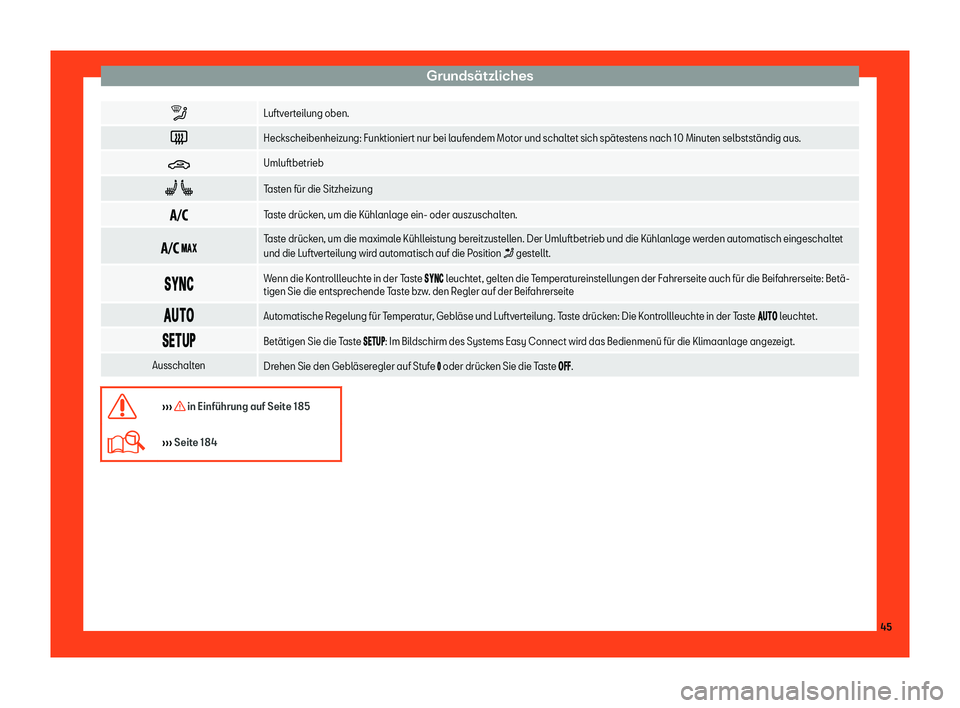Click the air recirculation car icon
960x708 pixels.
[179, 164]
